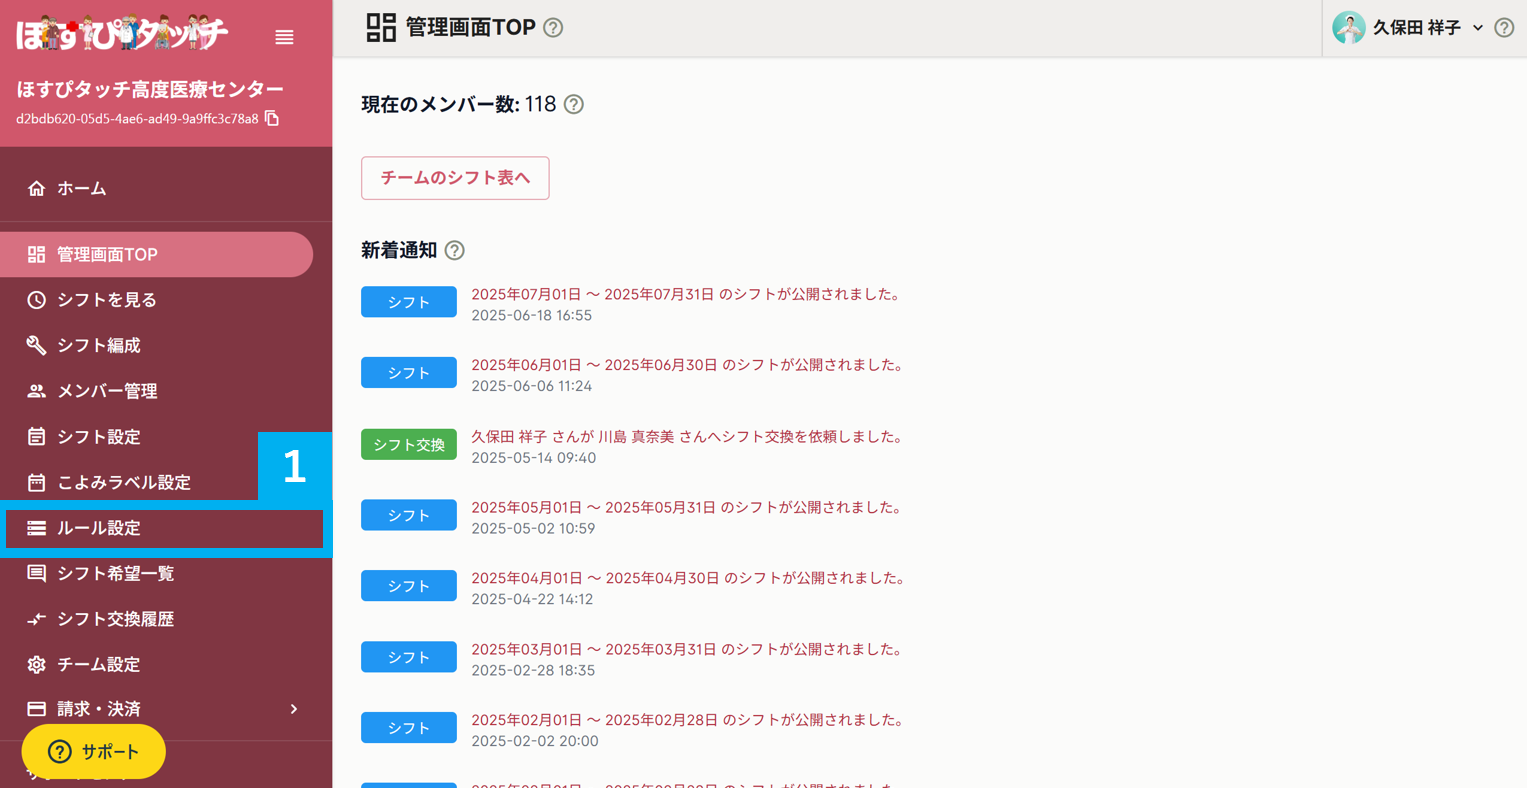The image size is (1527, 788).
Task: Select シフト編成 in the sidebar menu
Action: pyautogui.click(x=97, y=345)
